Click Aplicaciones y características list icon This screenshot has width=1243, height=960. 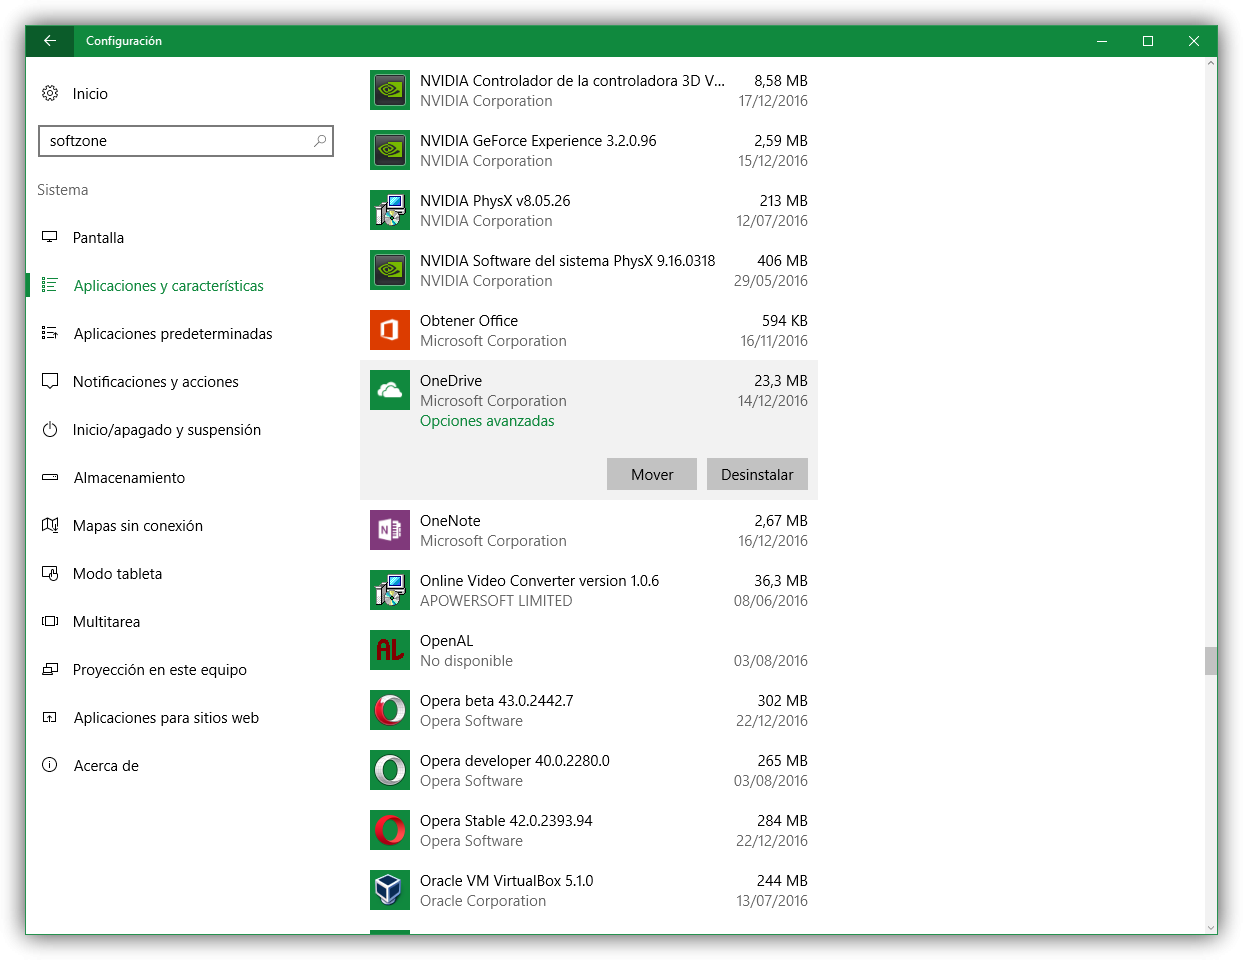point(50,285)
